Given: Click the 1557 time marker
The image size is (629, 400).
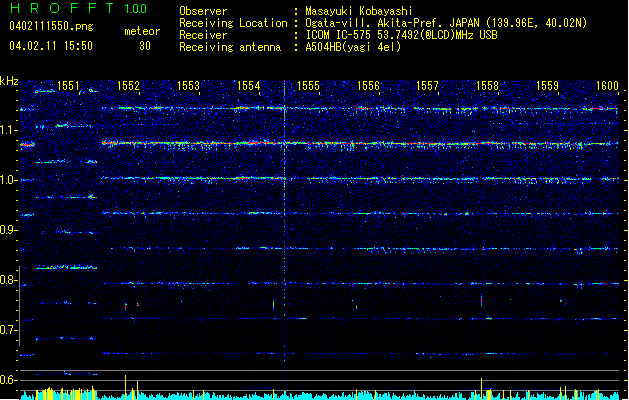Looking at the screenshot, I should (x=427, y=86).
